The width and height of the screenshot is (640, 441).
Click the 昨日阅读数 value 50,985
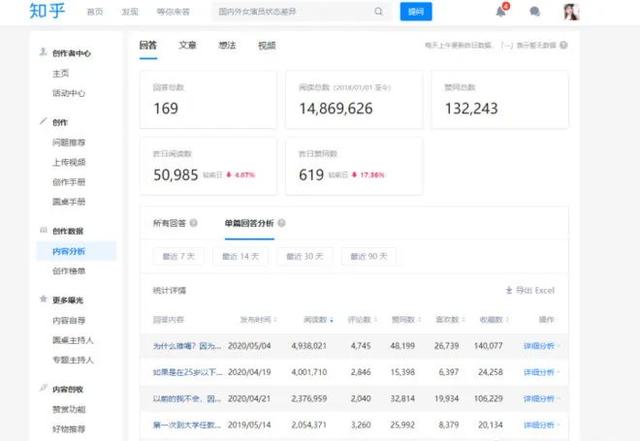pyautogui.click(x=176, y=175)
